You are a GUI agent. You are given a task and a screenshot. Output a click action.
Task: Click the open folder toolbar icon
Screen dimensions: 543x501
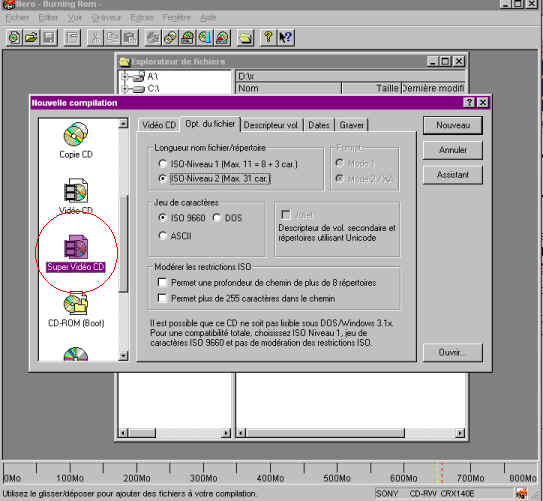pyautogui.click(x=31, y=37)
